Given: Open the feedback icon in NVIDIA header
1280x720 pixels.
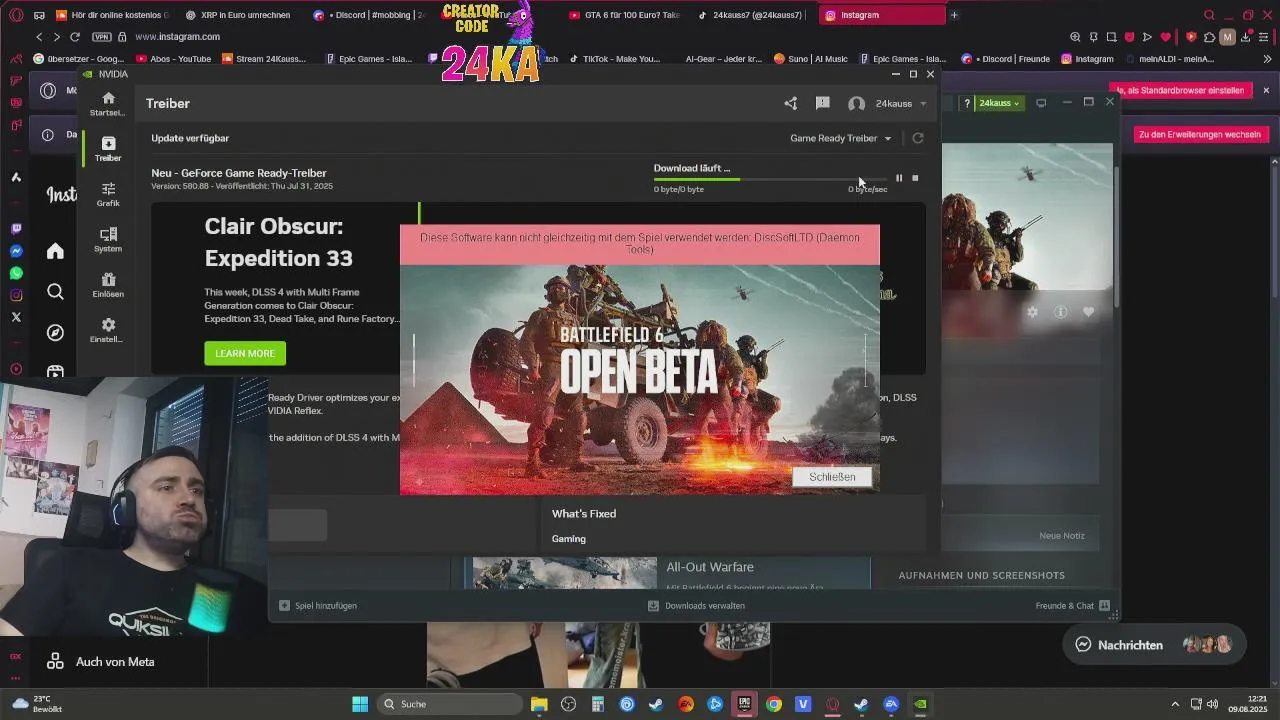Looking at the screenshot, I should (x=822, y=103).
